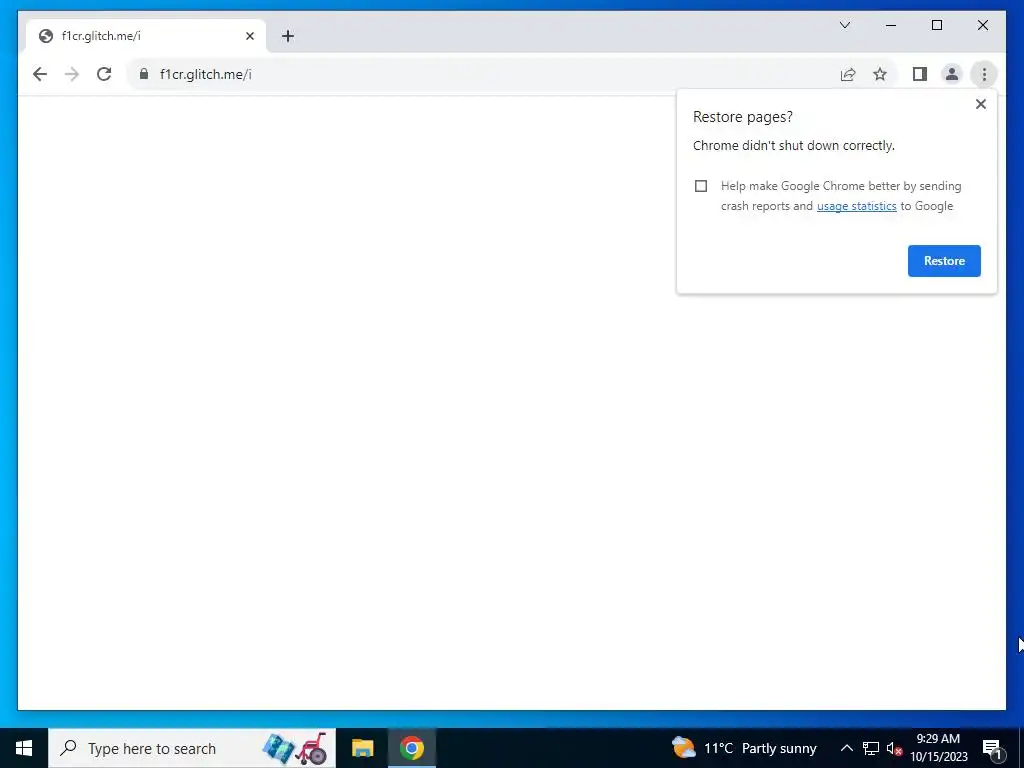Click the Chrome taskbar icon
The width and height of the screenshot is (1024, 768).
pyautogui.click(x=411, y=748)
